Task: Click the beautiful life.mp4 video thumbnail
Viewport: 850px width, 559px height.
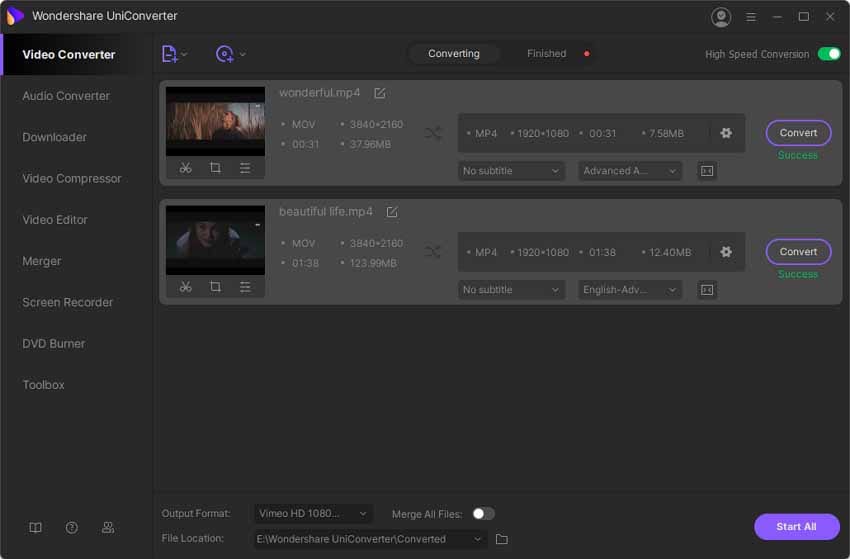Action: [215, 240]
